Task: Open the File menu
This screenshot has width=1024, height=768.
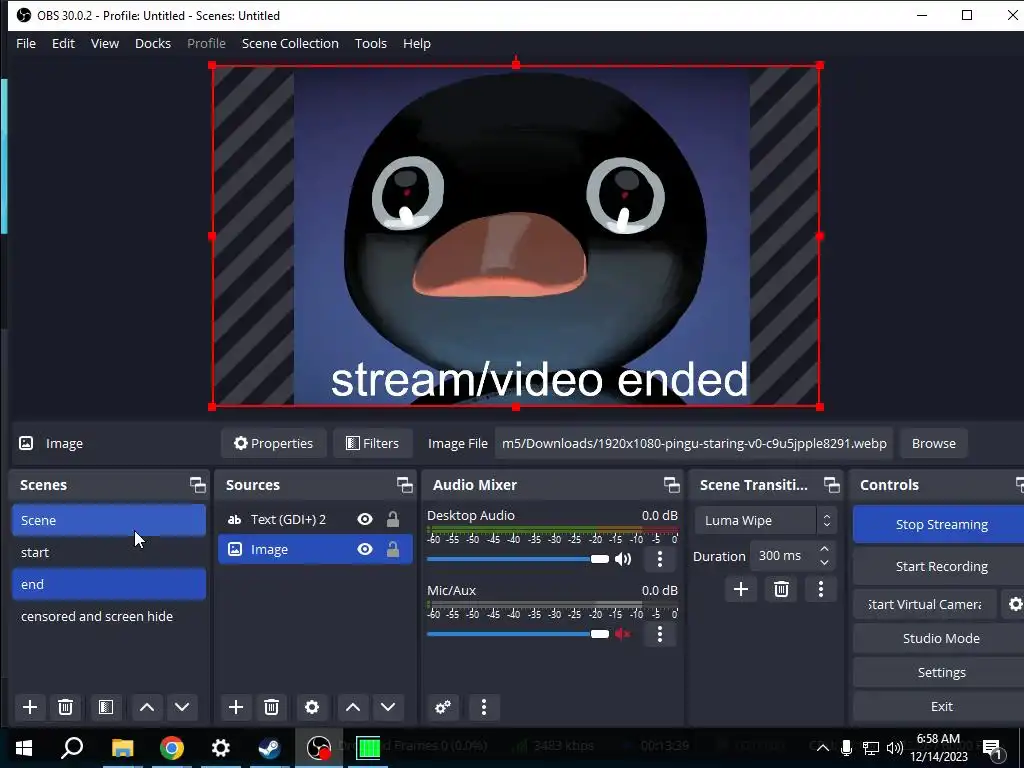Action: point(26,43)
